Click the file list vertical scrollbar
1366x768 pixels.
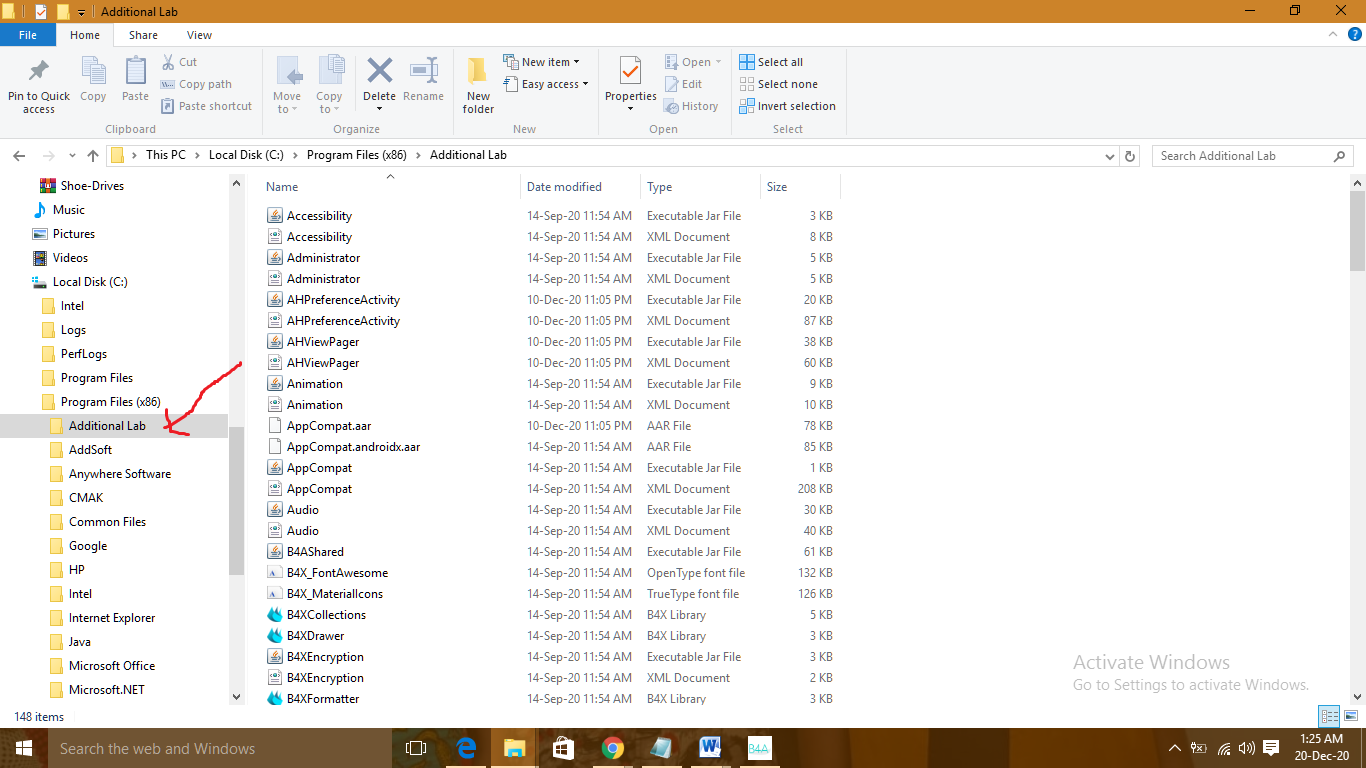click(x=1357, y=230)
